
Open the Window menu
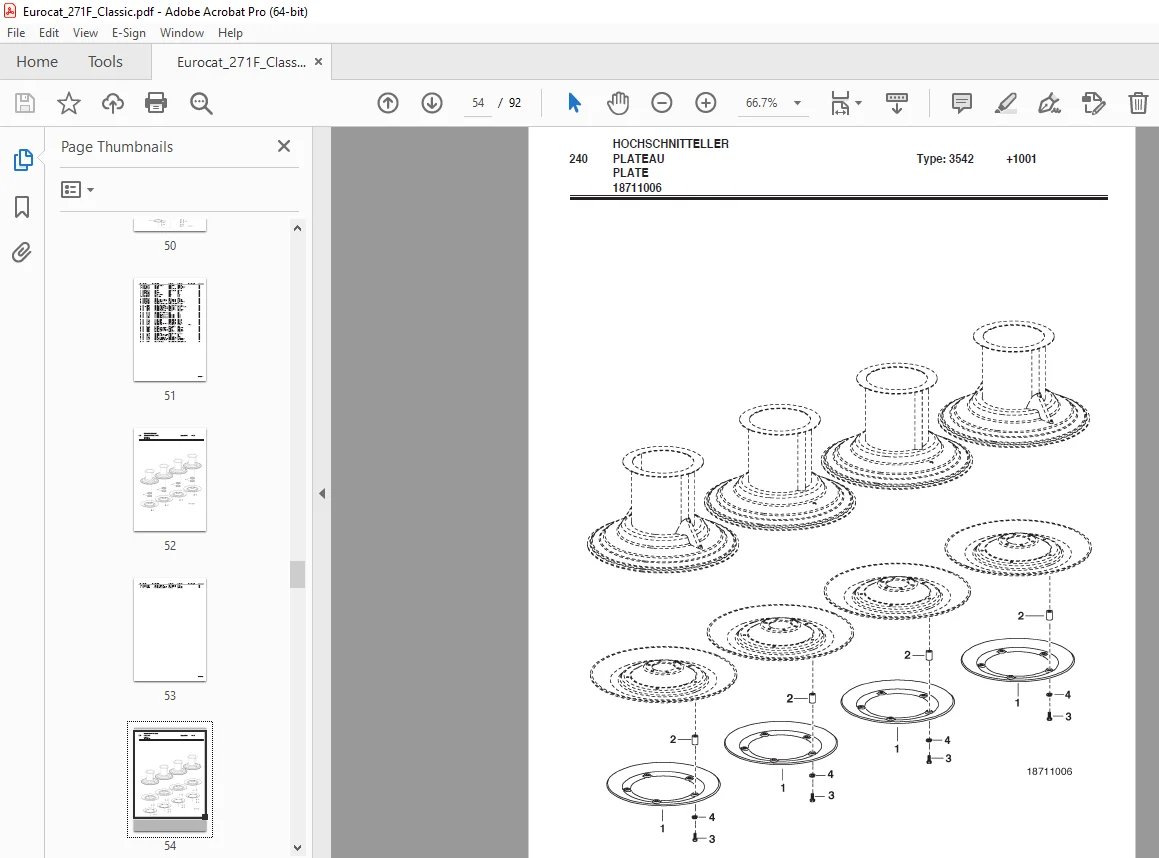(182, 33)
